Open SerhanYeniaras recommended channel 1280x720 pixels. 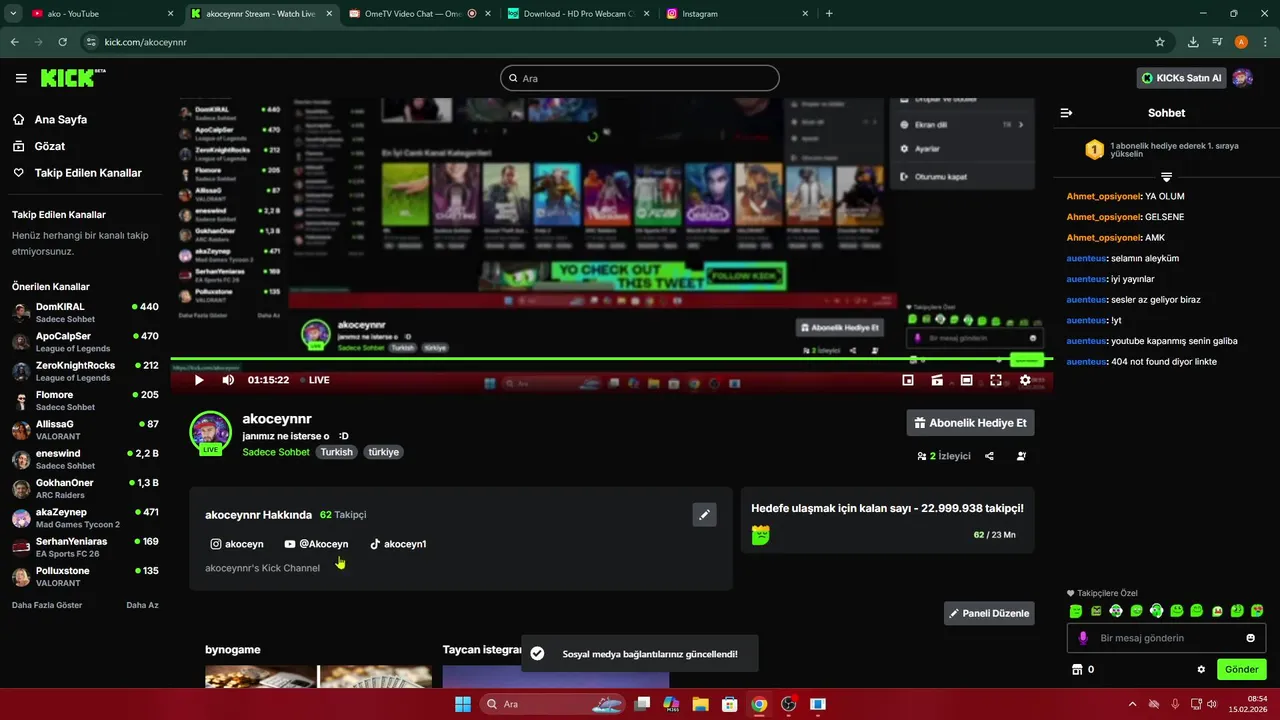point(85,547)
